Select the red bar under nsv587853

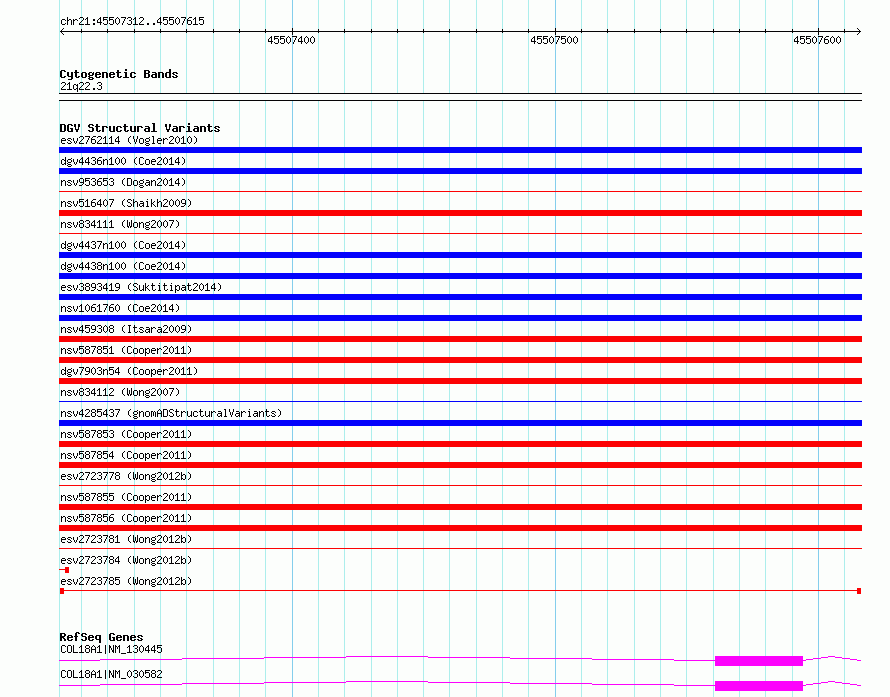pyautogui.click(x=460, y=444)
